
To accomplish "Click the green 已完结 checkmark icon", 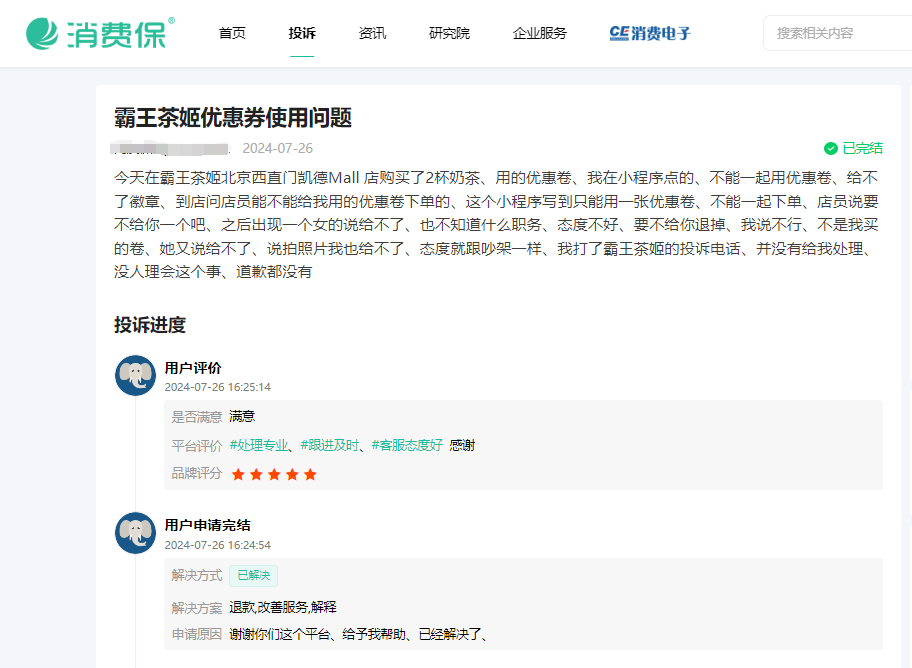I will tap(831, 148).
